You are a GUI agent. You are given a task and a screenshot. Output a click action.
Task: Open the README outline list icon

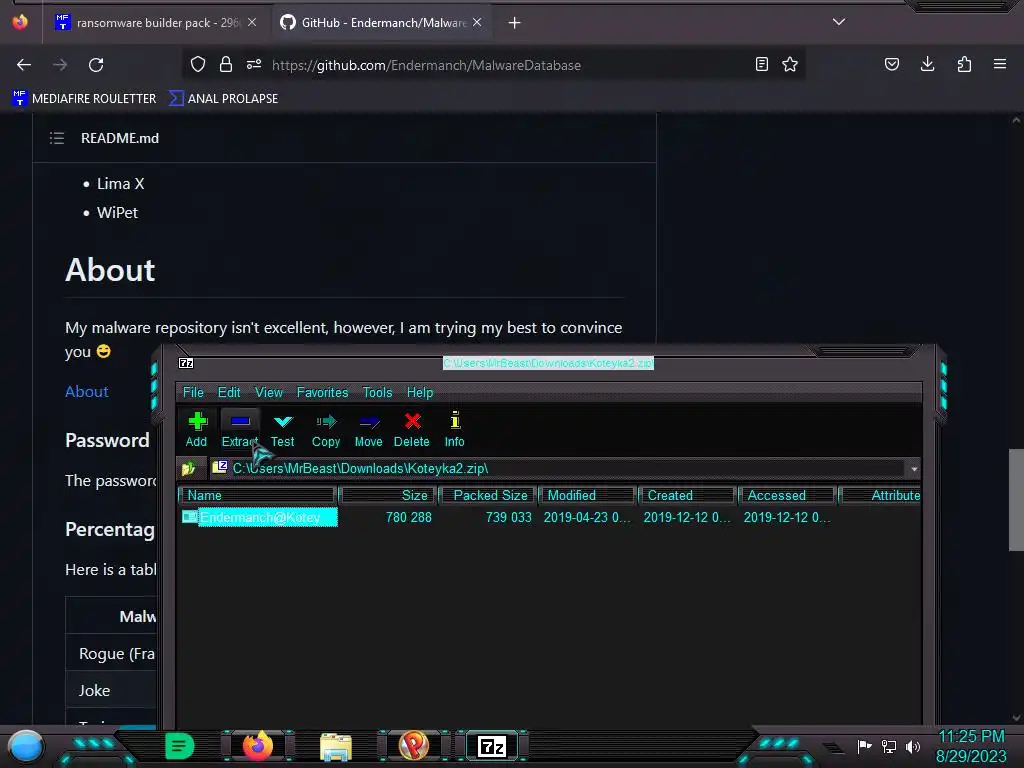click(57, 138)
